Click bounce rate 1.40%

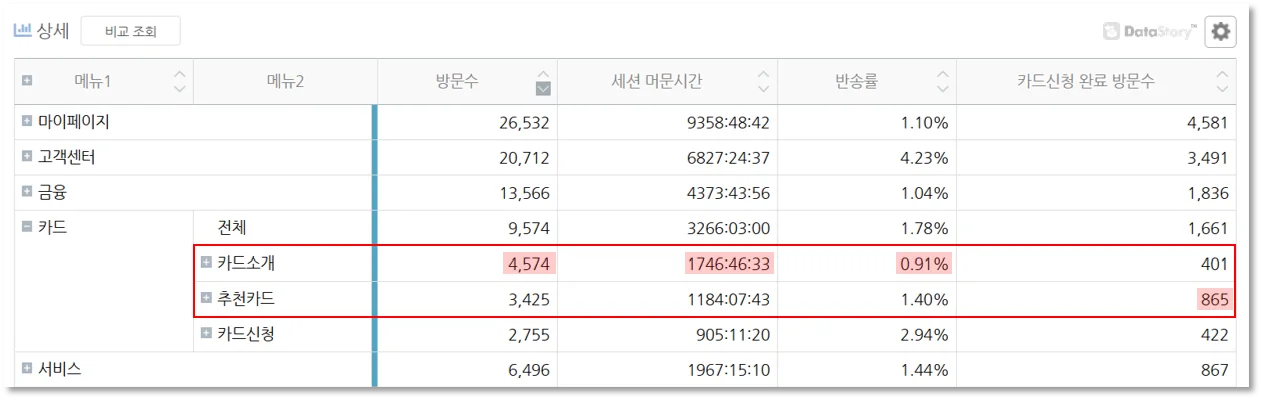click(924, 298)
